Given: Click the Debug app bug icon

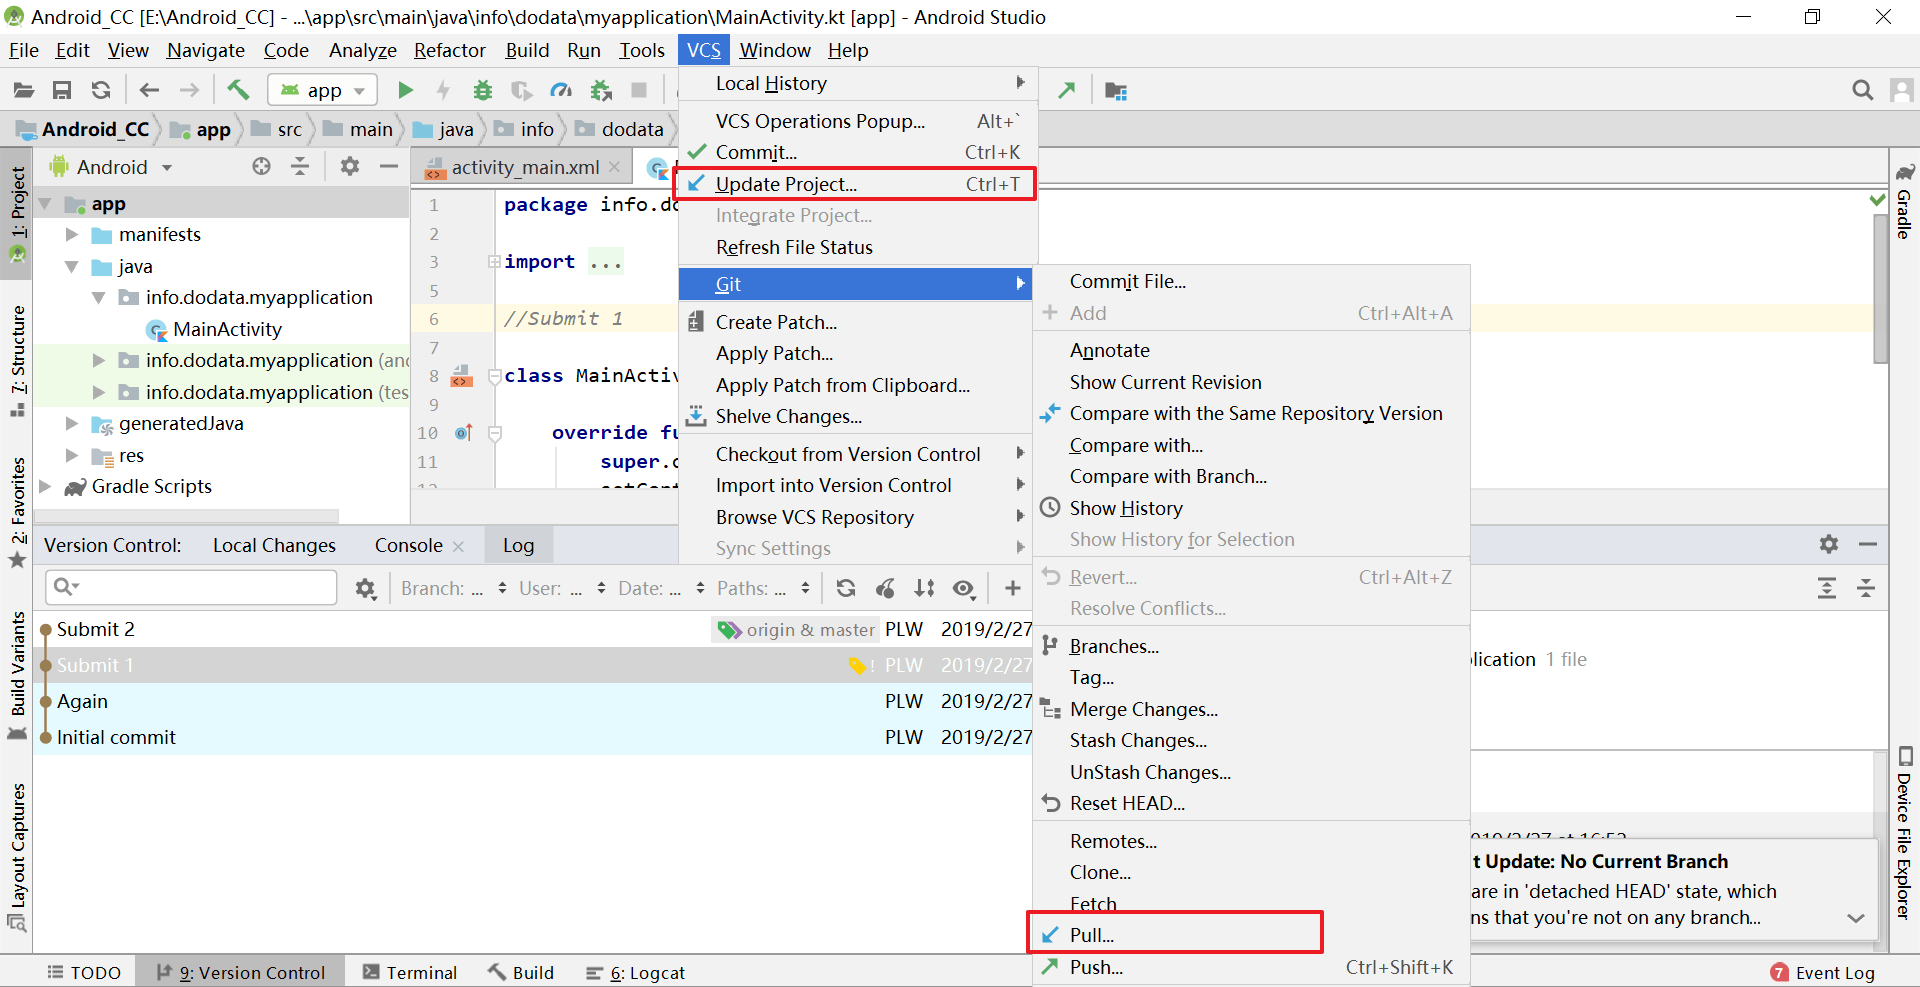Looking at the screenshot, I should [483, 90].
